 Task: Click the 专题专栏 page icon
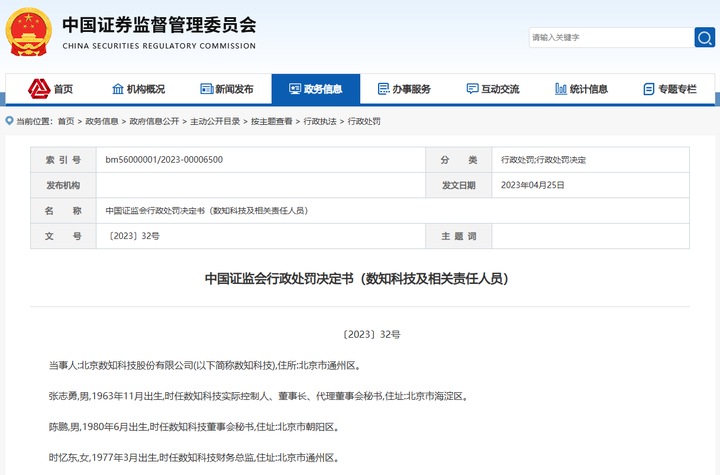pyautogui.click(x=649, y=89)
